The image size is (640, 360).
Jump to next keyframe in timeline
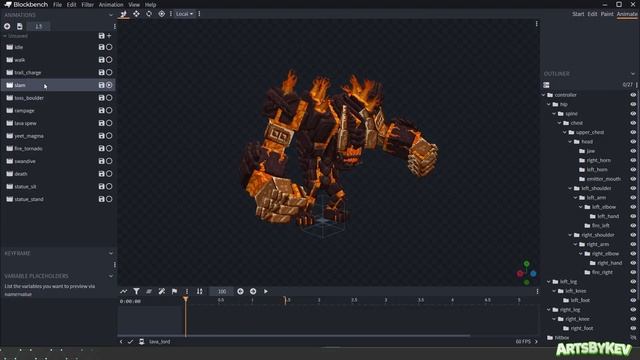[x=253, y=291]
